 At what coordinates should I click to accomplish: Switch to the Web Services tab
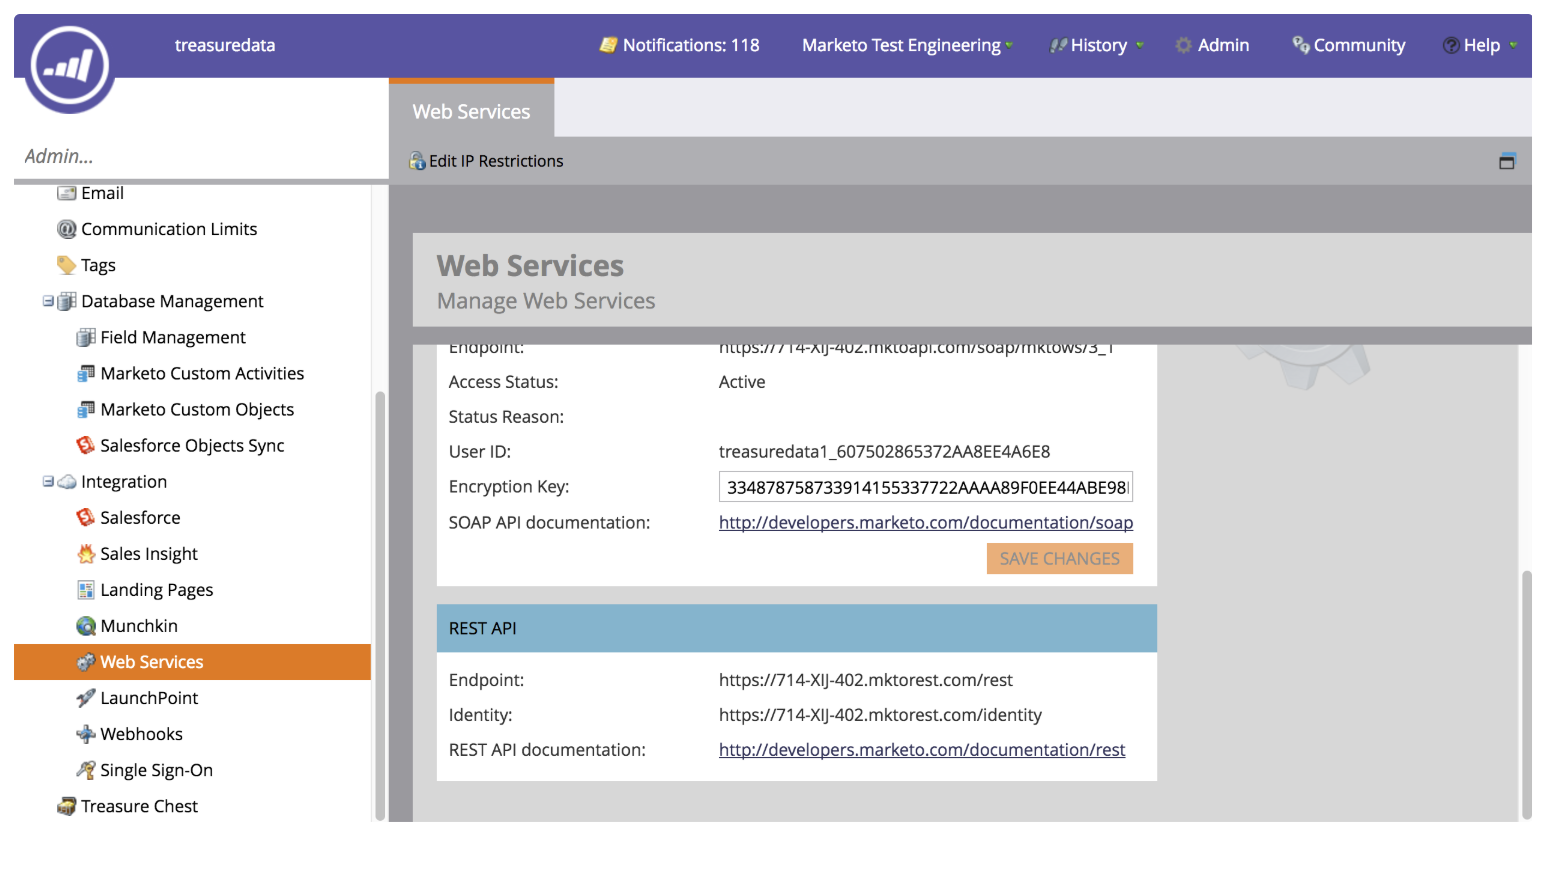(471, 112)
